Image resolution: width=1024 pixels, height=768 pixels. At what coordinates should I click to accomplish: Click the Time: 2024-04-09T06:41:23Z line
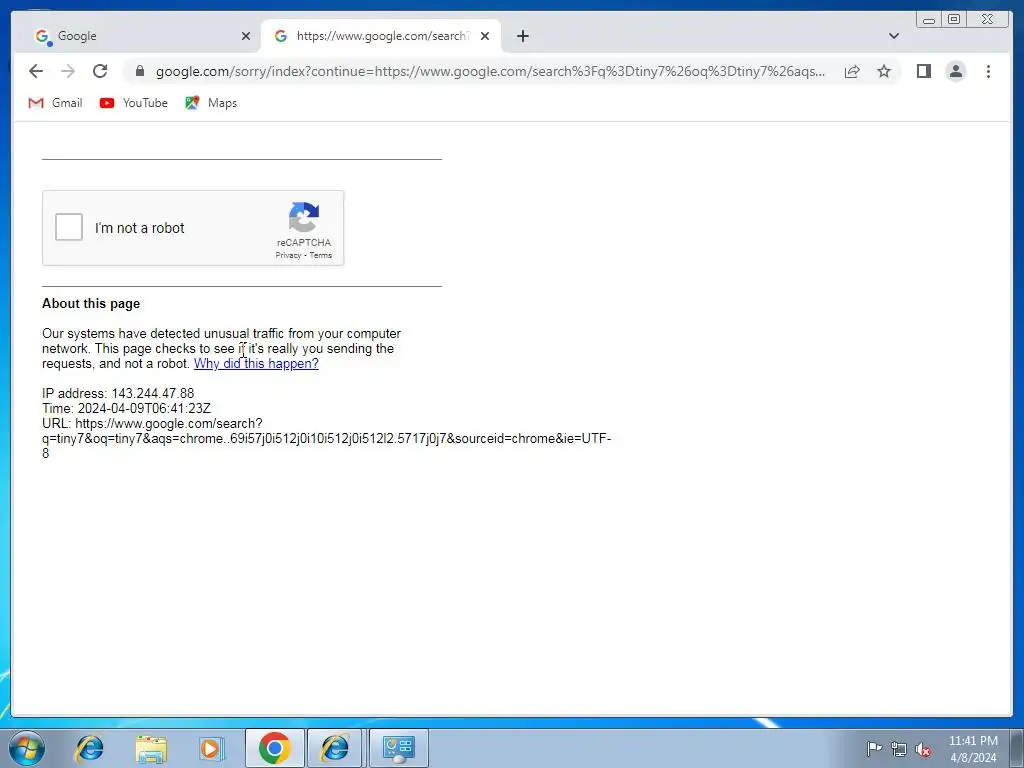[127, 408]
